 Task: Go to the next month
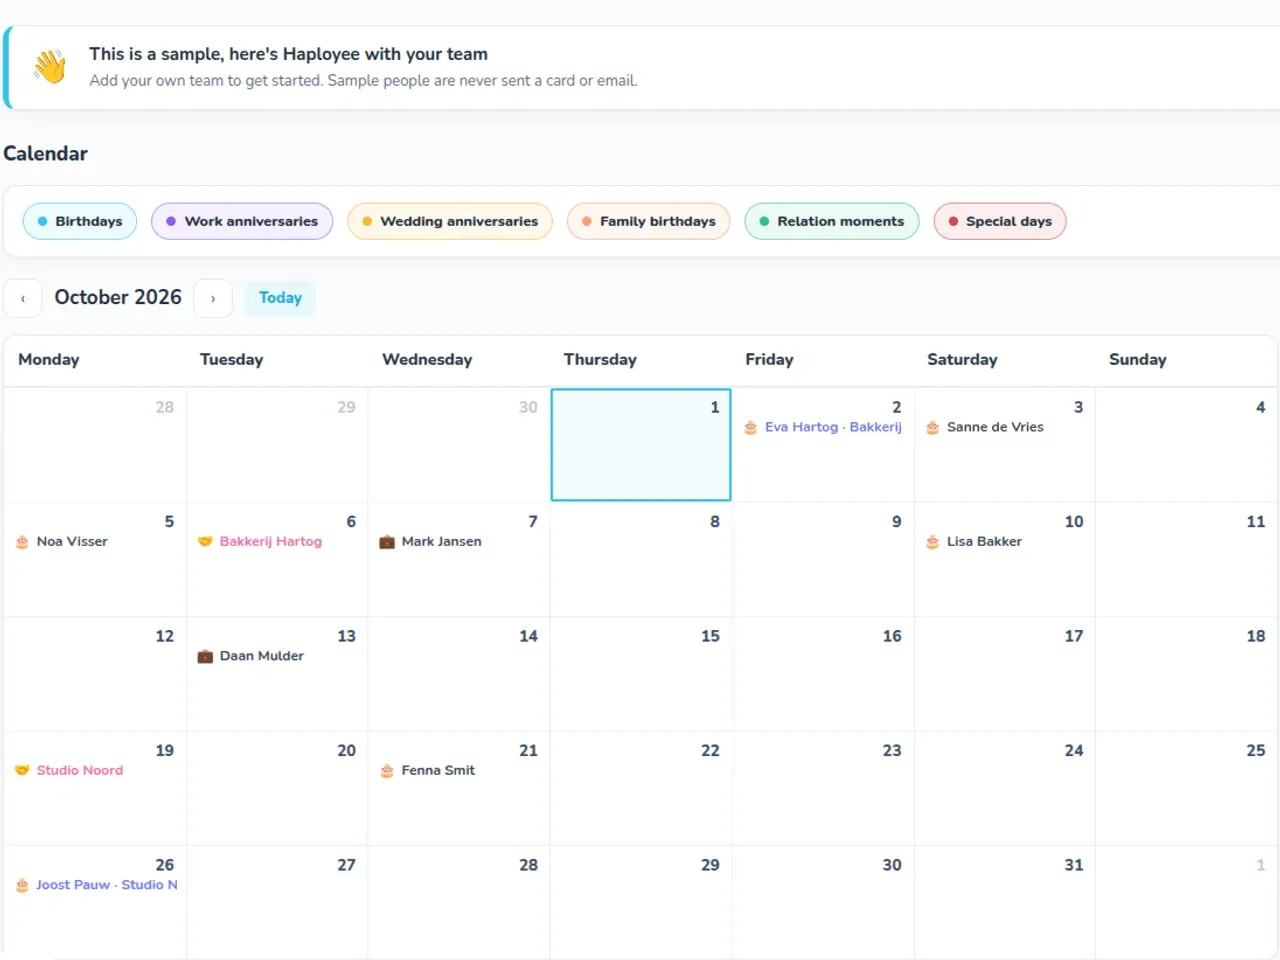coord(213,298)
